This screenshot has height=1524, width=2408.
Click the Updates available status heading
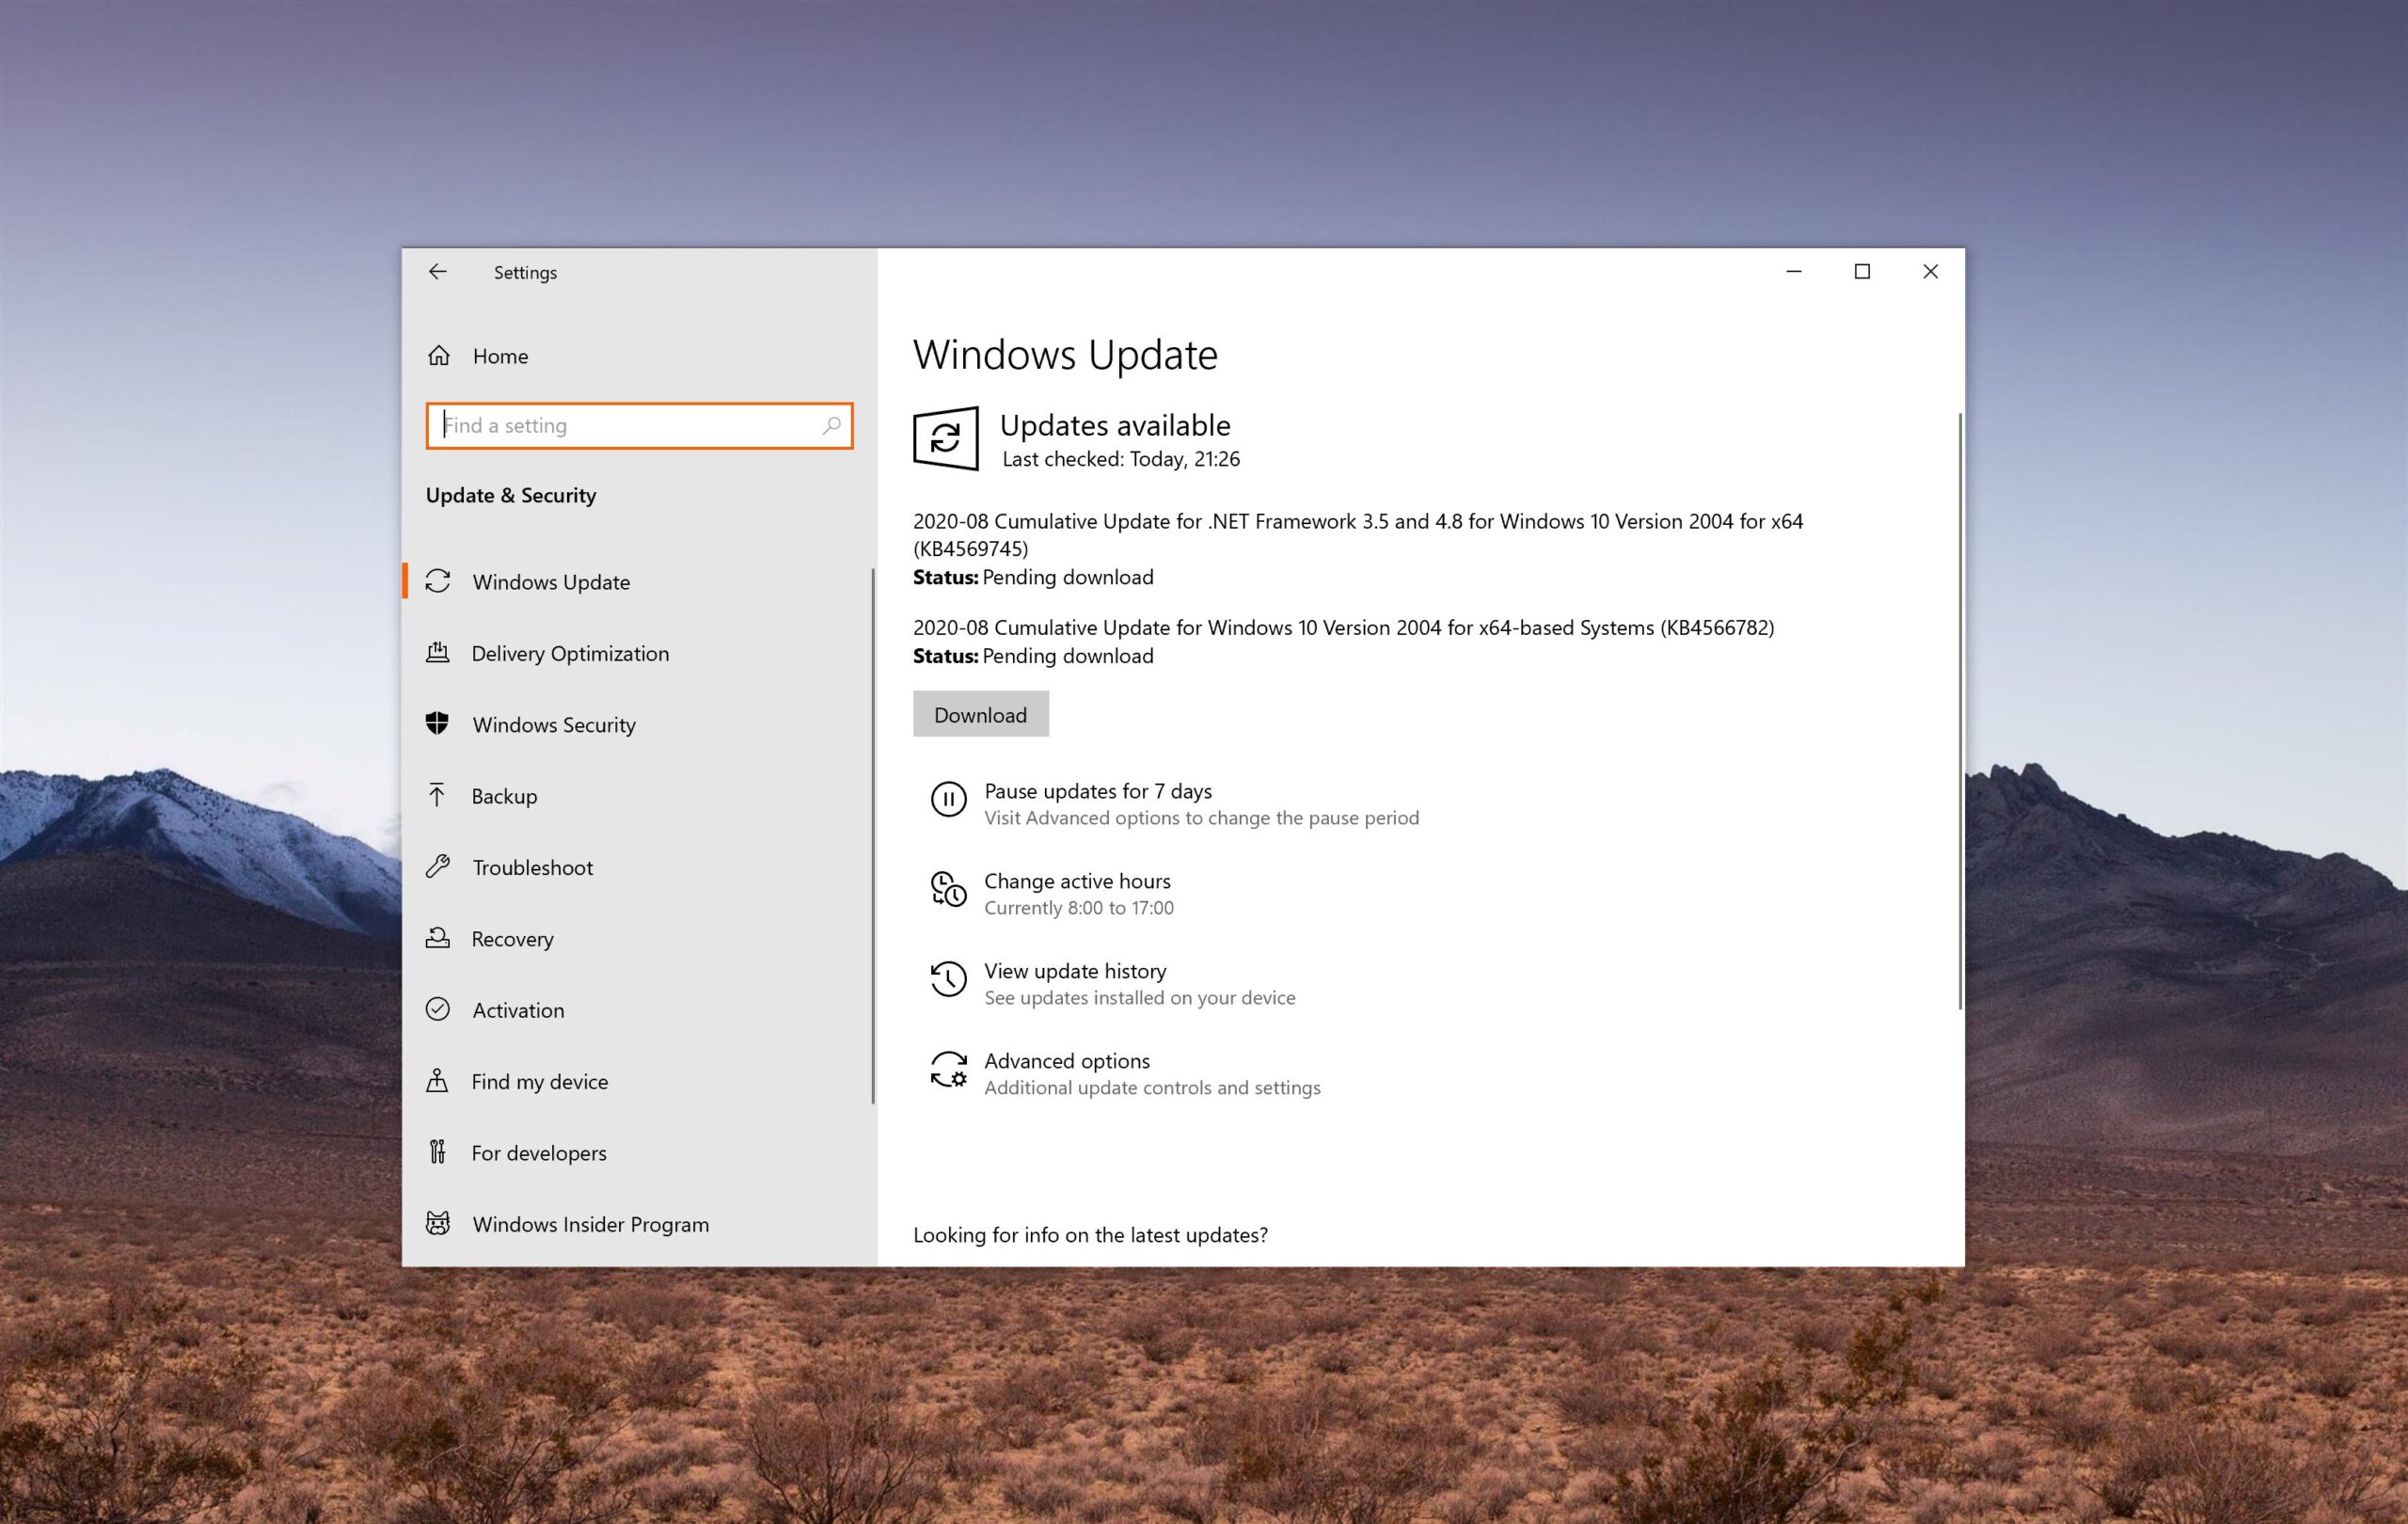pyautogui.click(x=1115, y=425)
